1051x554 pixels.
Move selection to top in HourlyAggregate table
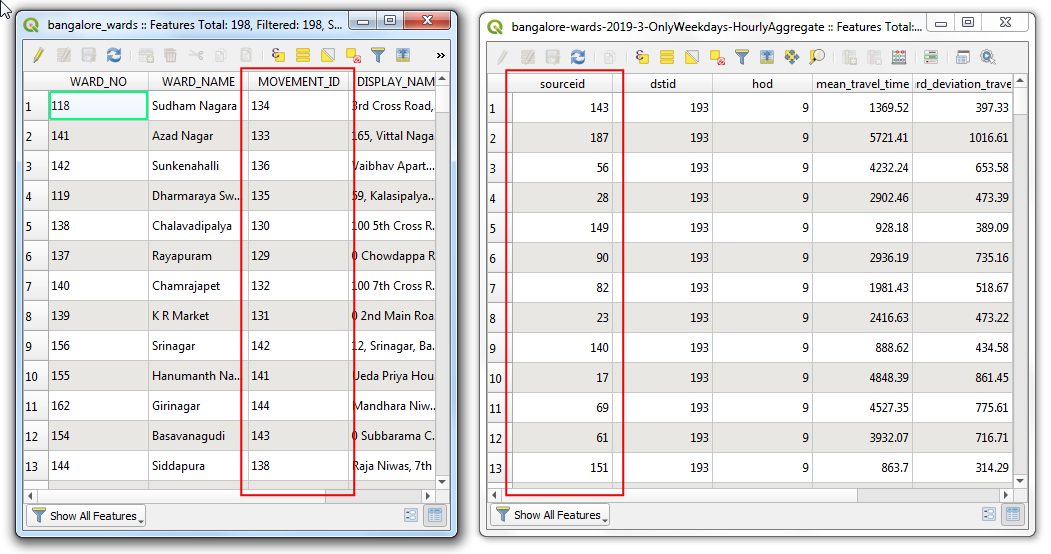click(x=766, y=58)
